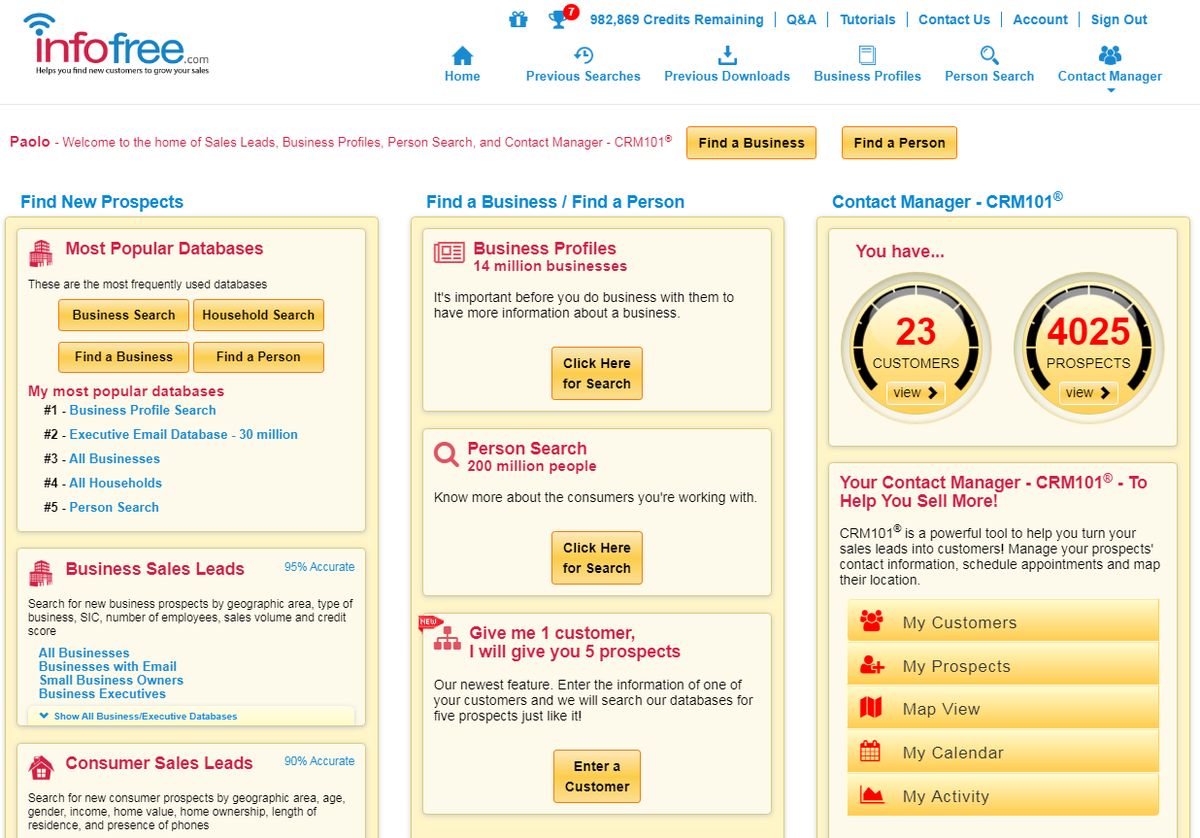The height and width of the screenshot is (838, 1200).
Task: Open the All Households database link
Action: coord(115,483)
